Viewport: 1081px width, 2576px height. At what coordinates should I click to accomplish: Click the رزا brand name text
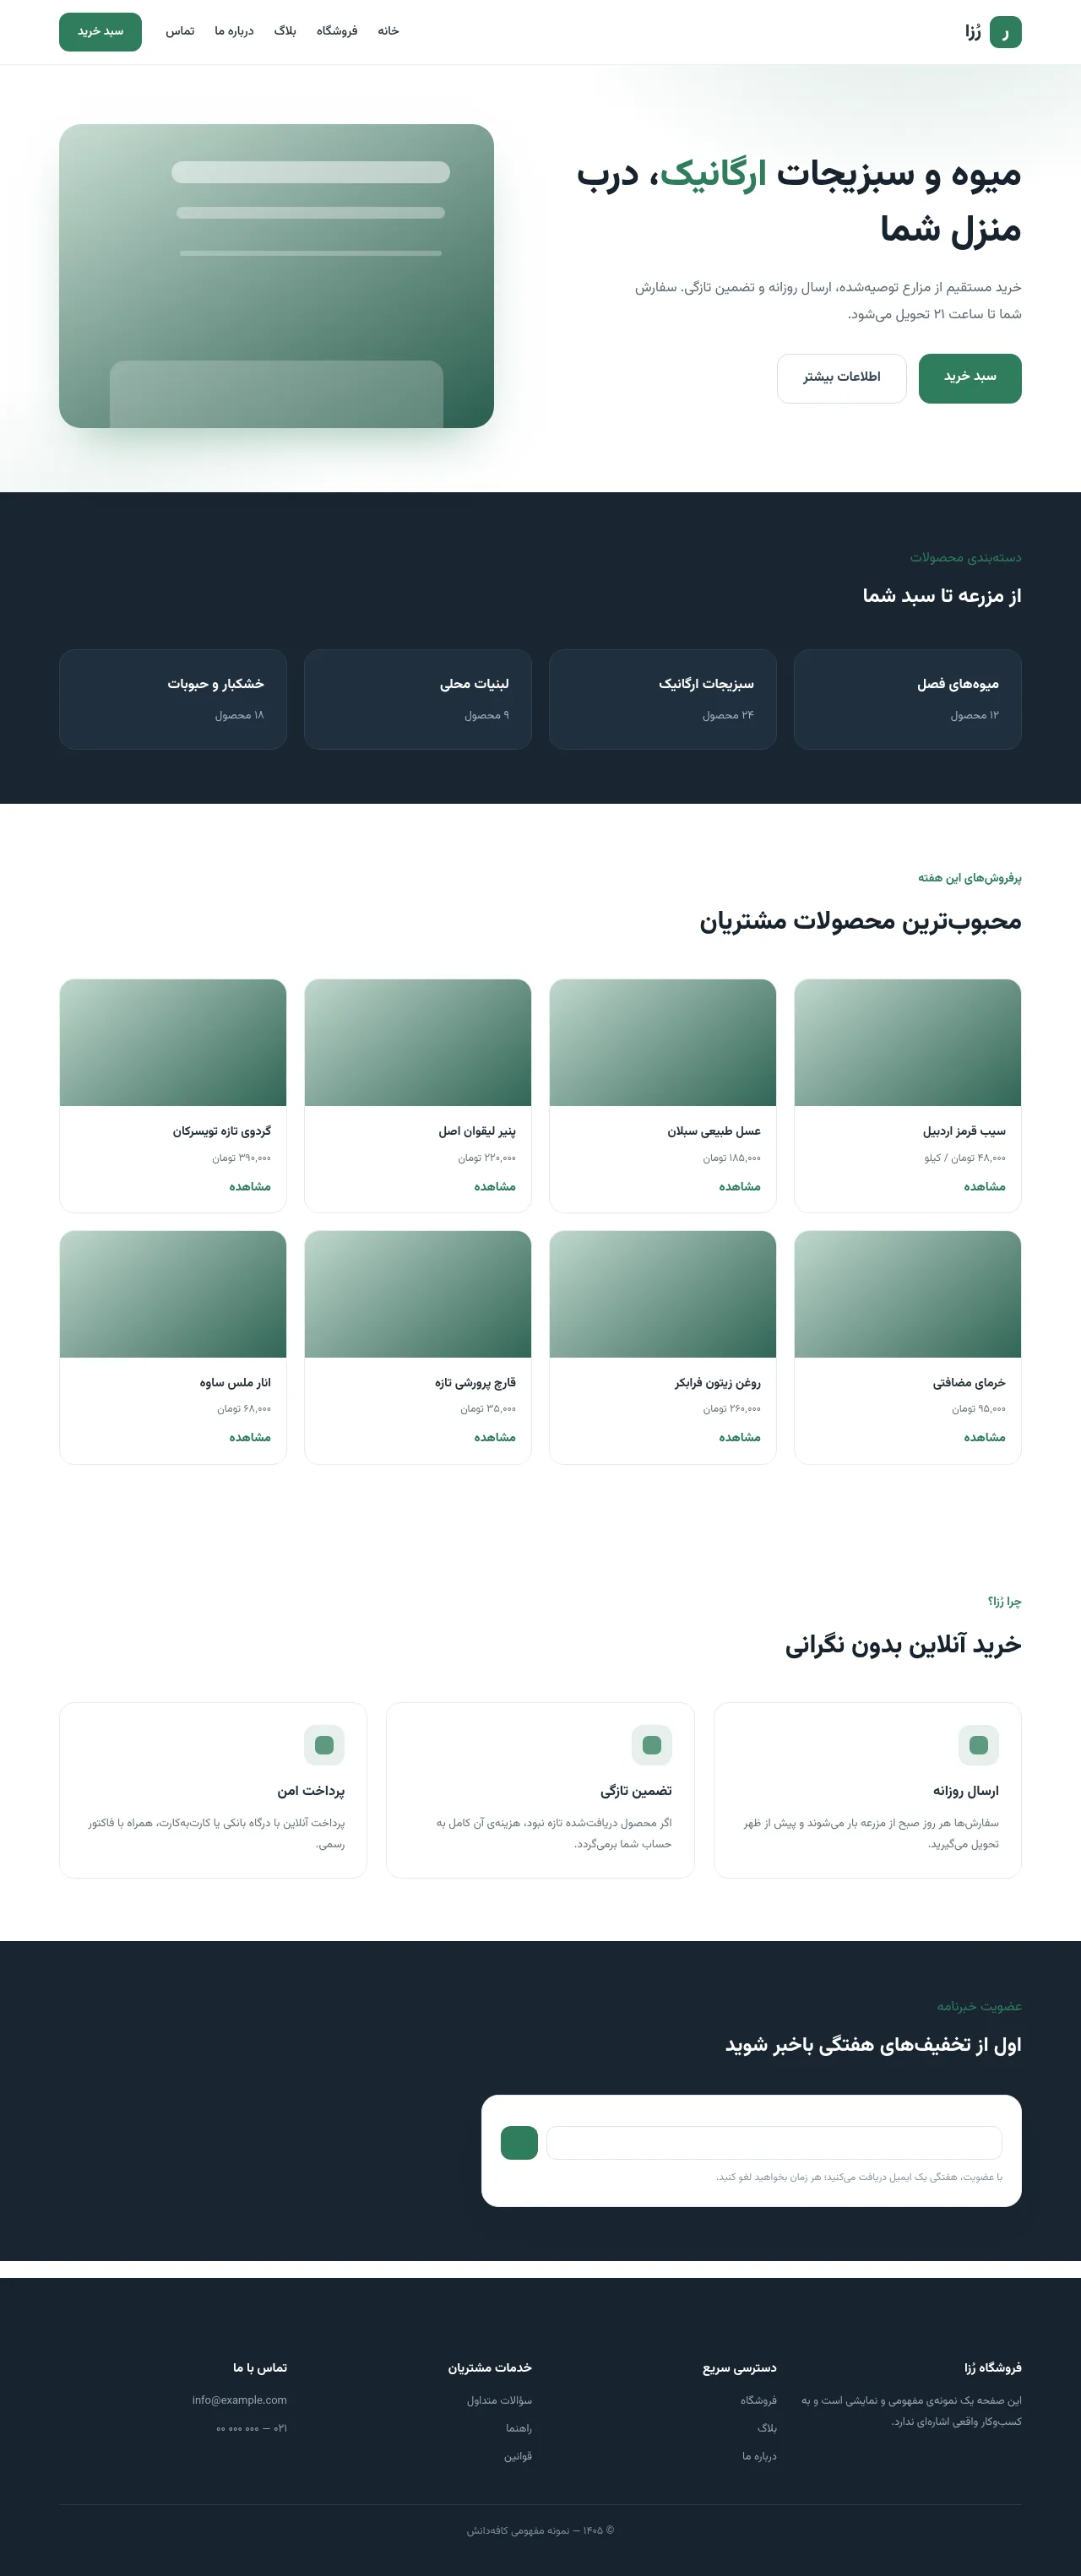tap(972, 32)
